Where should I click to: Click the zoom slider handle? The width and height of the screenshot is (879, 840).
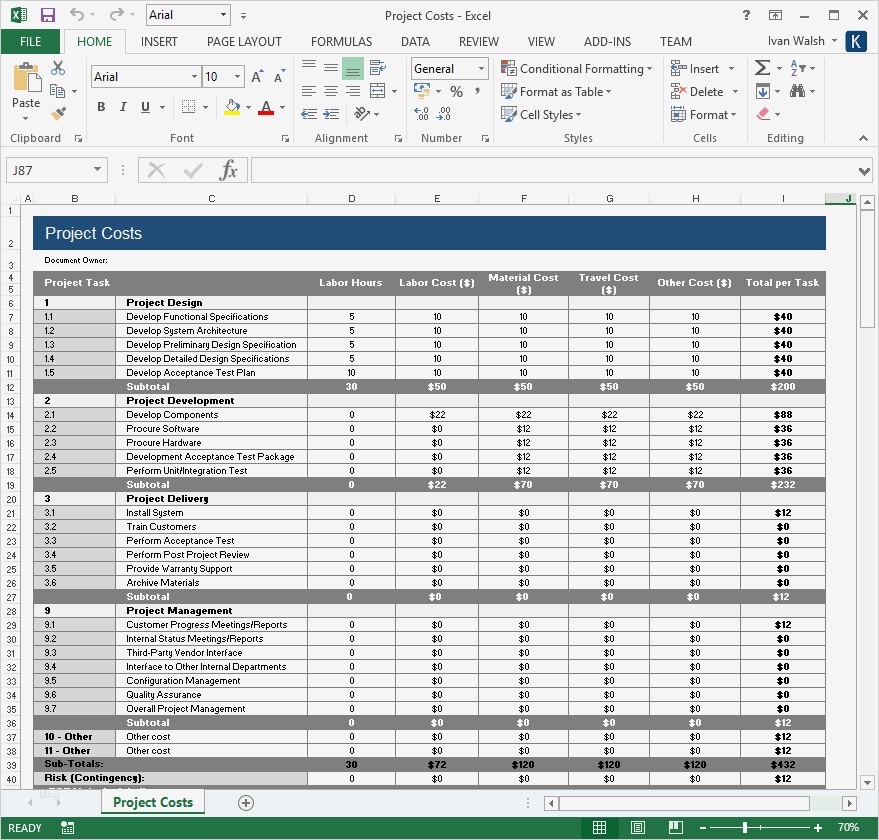745,827
